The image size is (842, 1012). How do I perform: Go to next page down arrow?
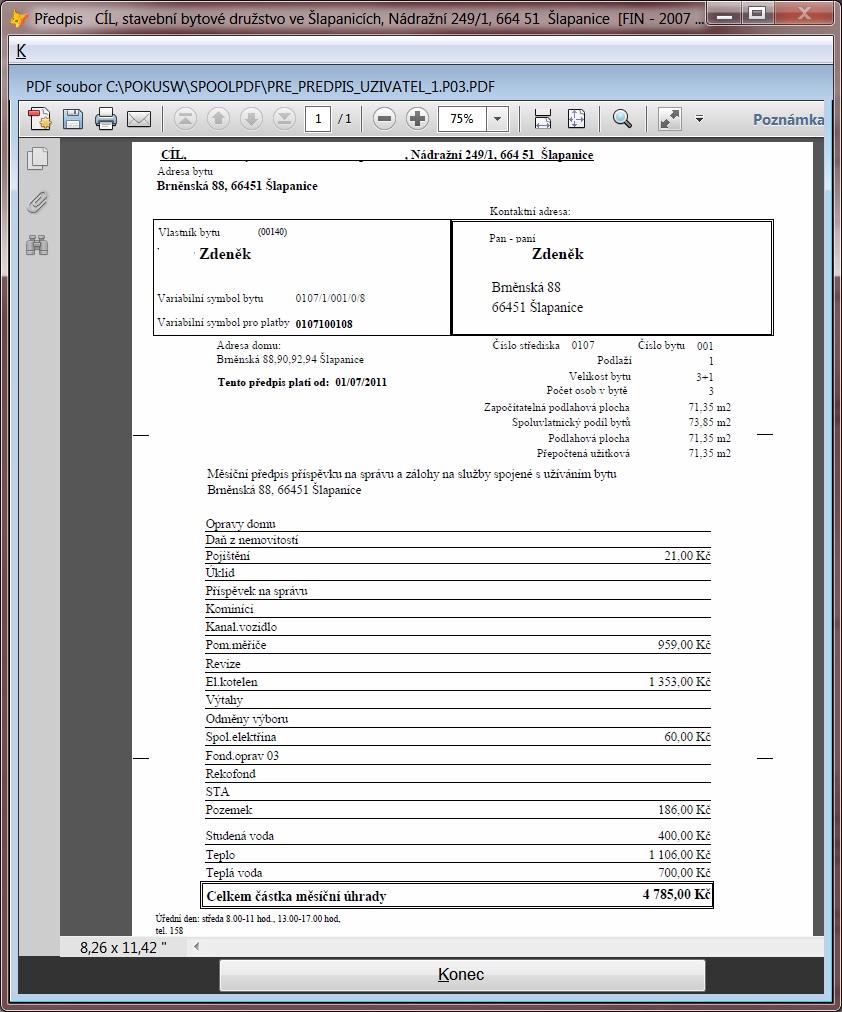click(x=251, y=119)
